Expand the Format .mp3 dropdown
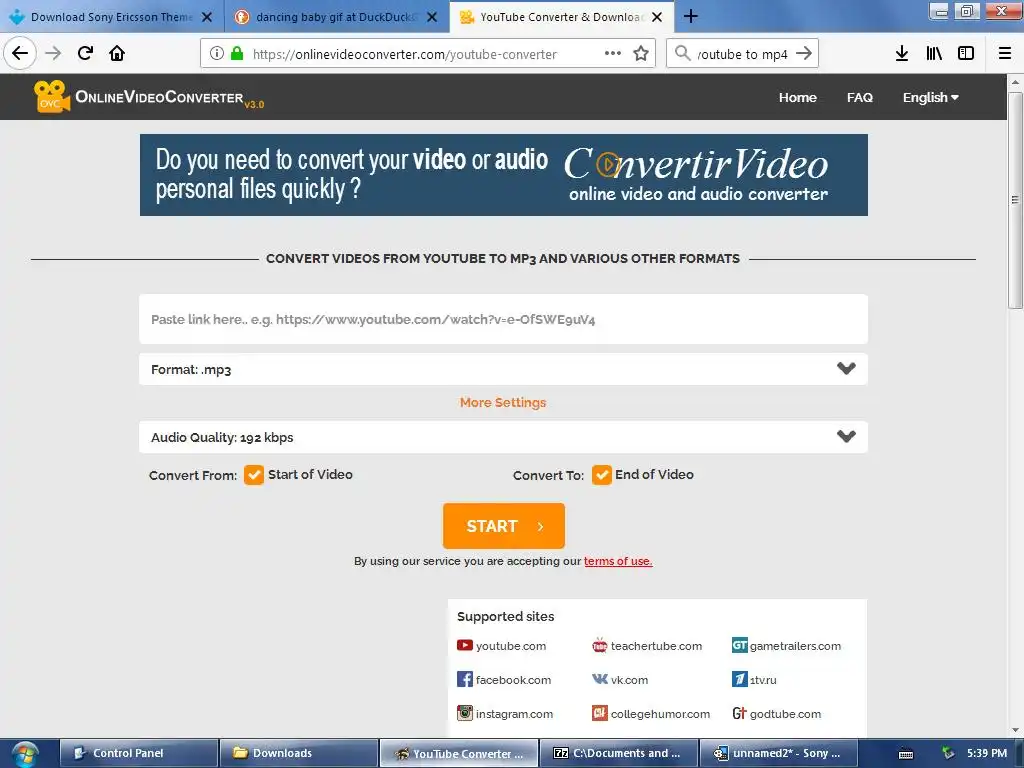This screenshot has height=768, width=1024. [x=503, y=369]
